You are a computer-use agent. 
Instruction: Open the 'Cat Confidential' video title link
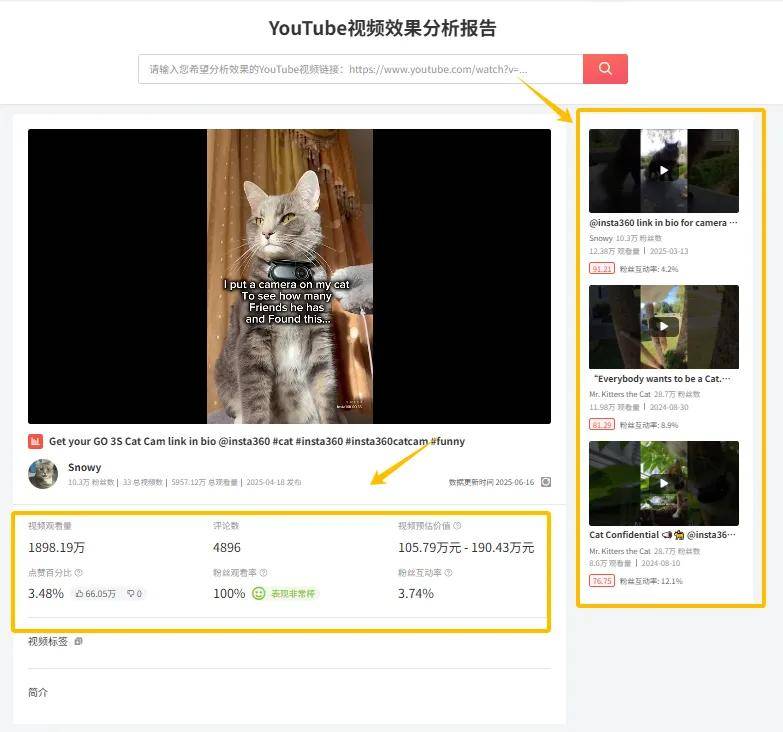pos(663,535)
